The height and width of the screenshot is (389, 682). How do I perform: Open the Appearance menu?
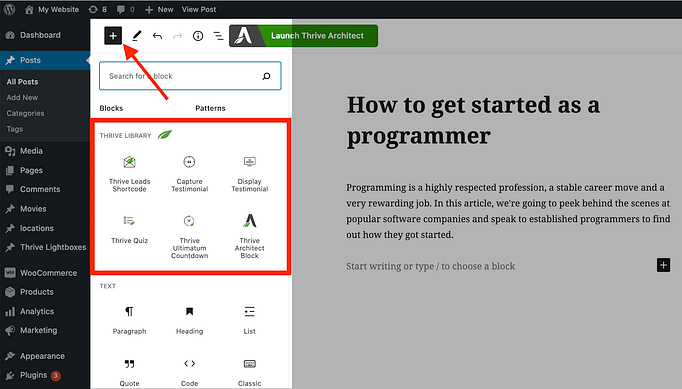pyautogui.click(x=45, y=356)
